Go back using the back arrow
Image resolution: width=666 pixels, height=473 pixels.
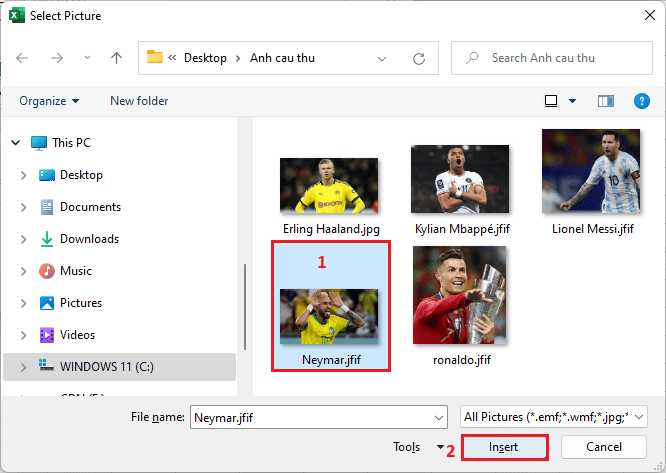click(x=22, y=58)
